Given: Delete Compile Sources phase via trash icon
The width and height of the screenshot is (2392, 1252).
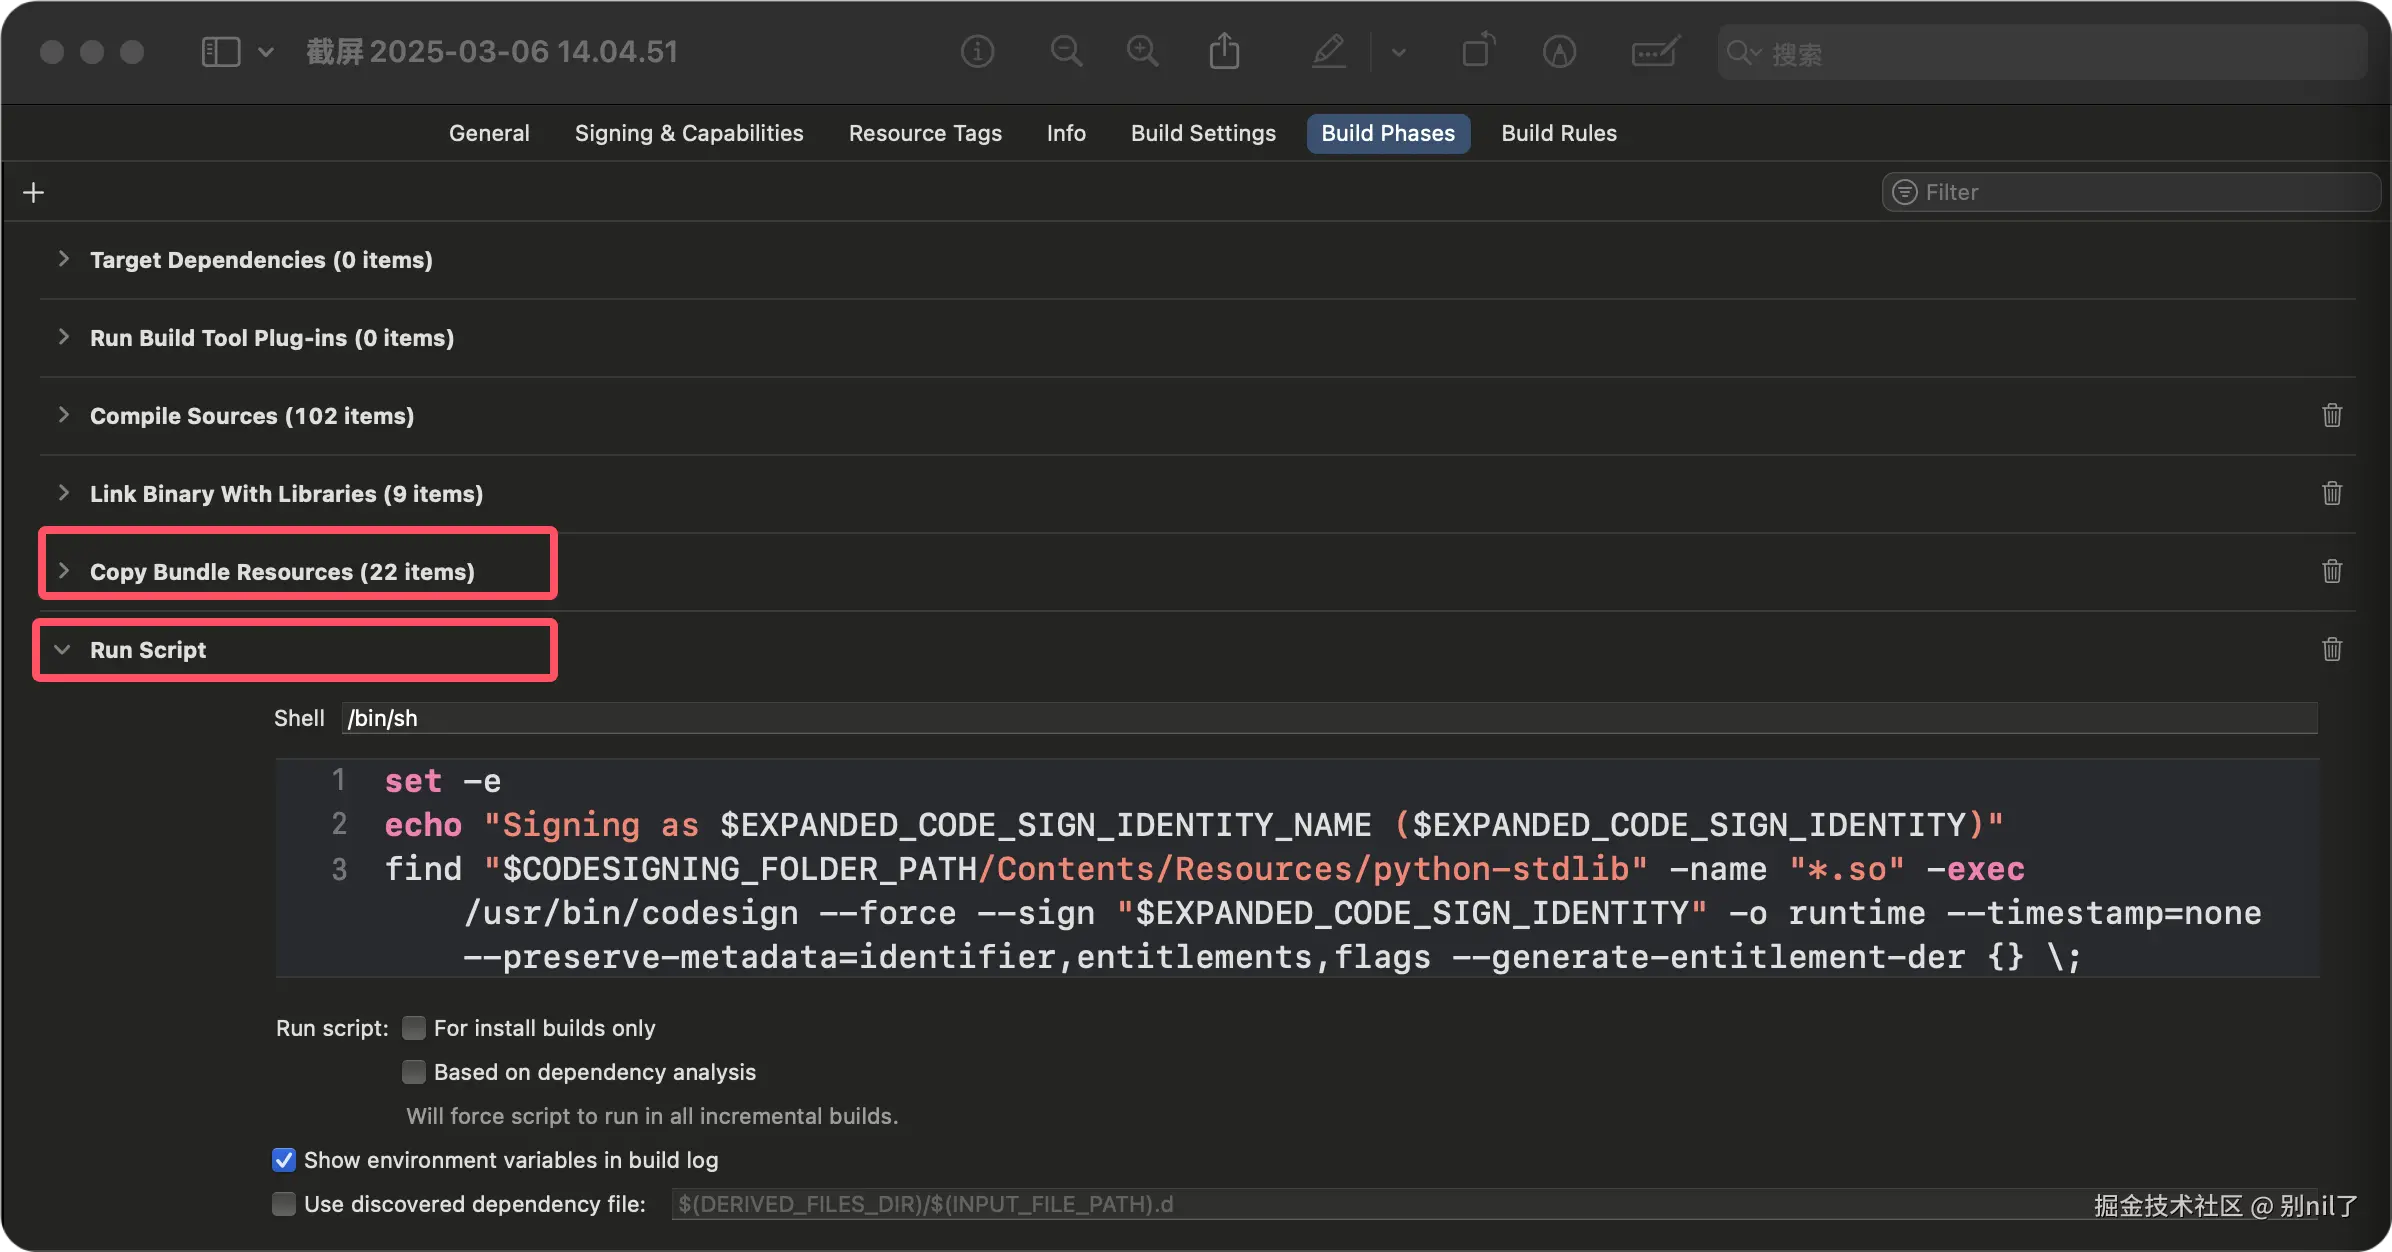Looking at the screenshot, I should pyautogui.click(x=2332, y=415).
